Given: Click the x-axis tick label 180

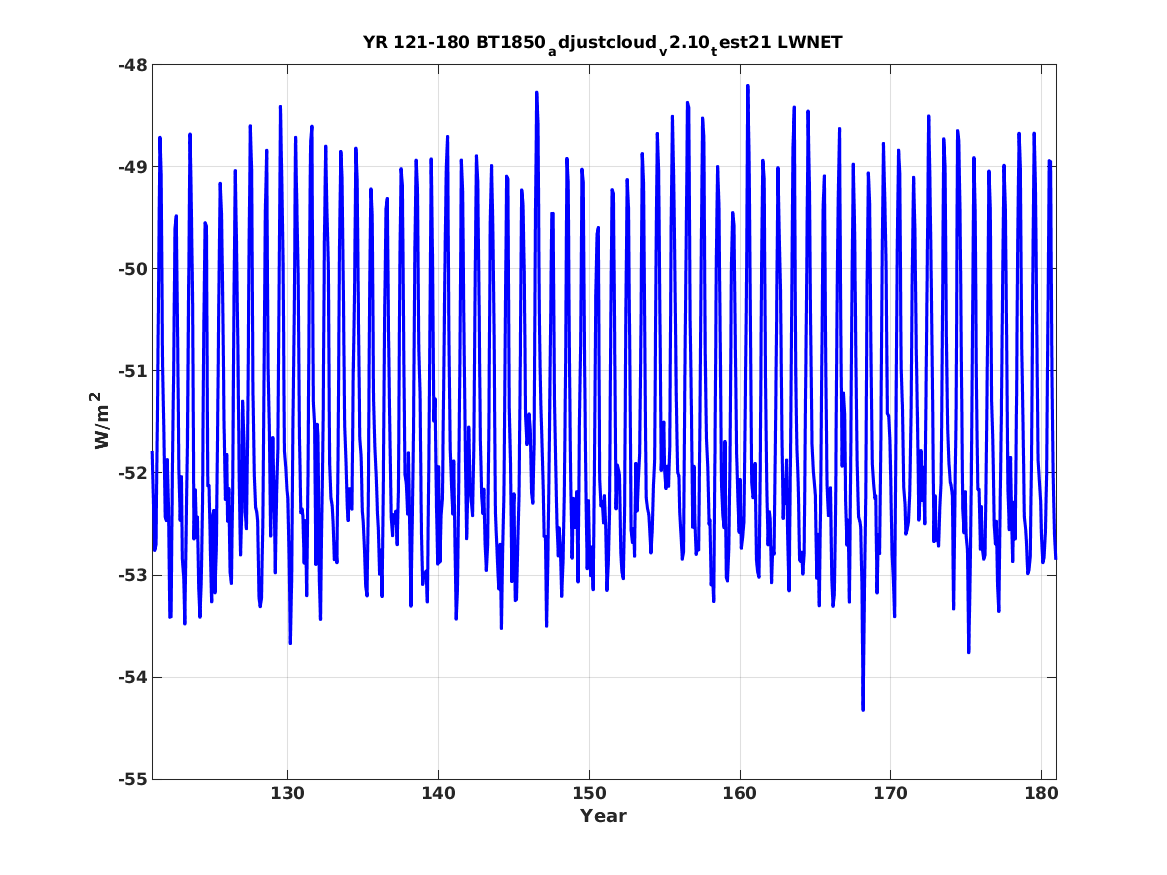Looking at the screenshot, I should click(1041, 794).
